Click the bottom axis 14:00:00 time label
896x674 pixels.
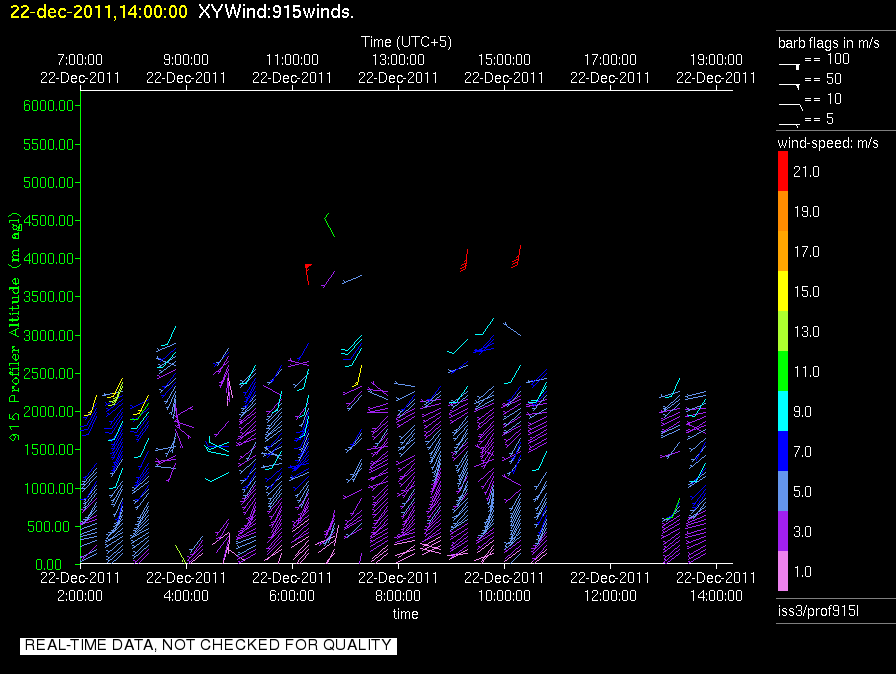[x=716, y=596]
